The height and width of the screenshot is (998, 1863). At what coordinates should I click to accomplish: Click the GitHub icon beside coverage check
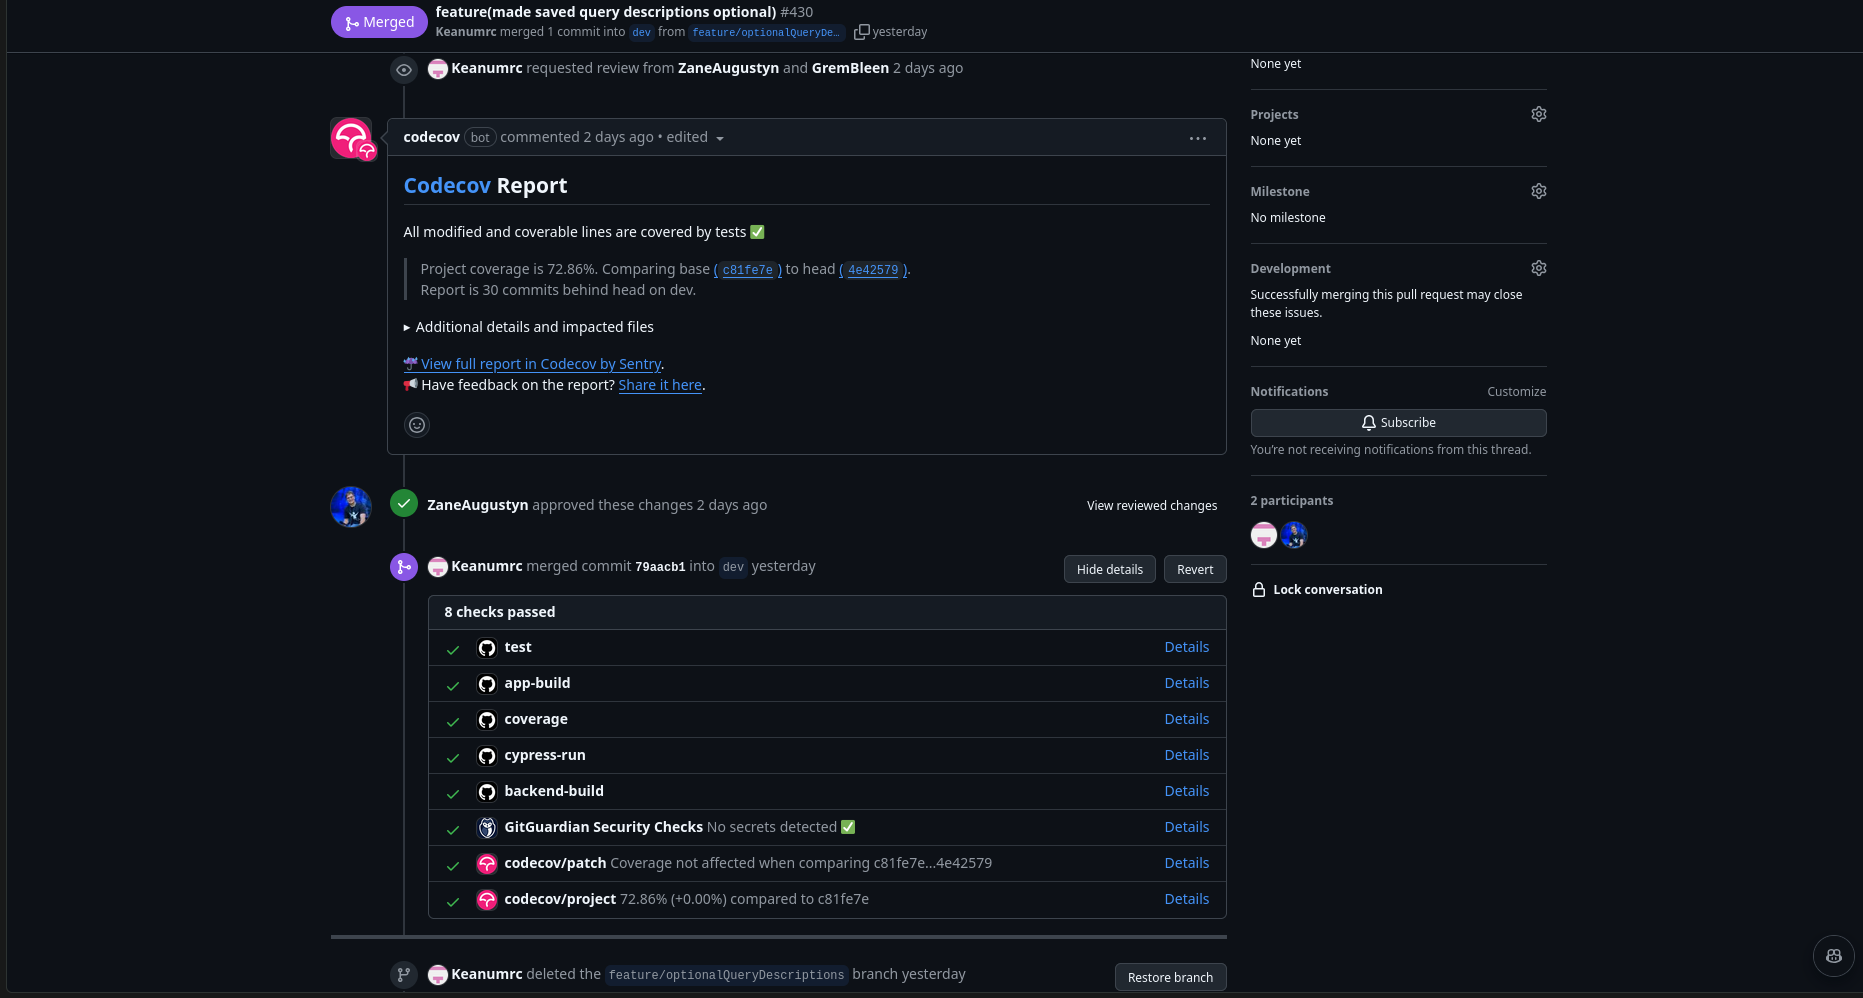487,720
